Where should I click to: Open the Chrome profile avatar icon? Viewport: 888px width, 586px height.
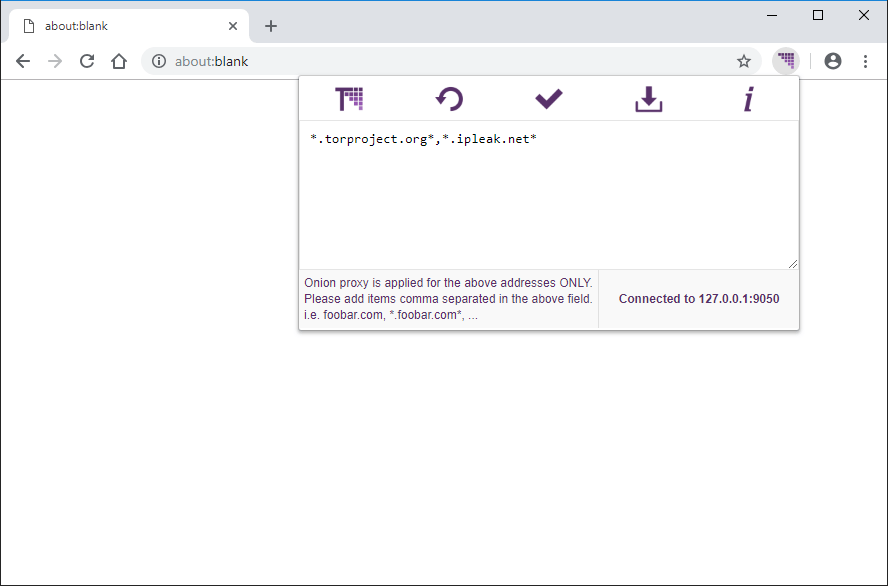pyautogui.click(x=832, y=61)
